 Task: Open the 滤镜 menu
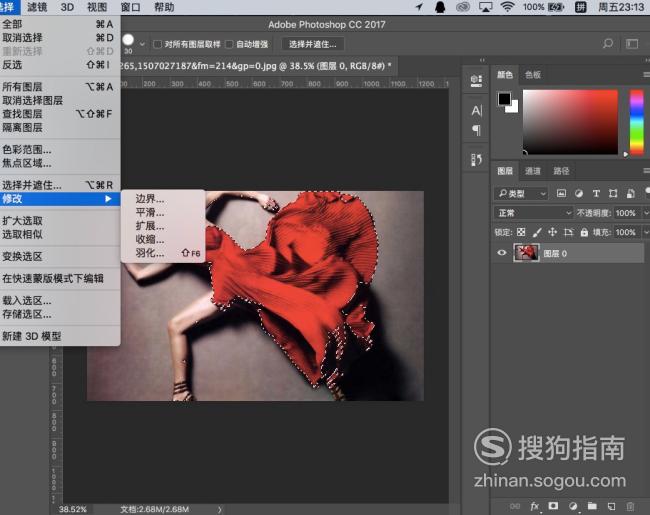pos(37,7)
